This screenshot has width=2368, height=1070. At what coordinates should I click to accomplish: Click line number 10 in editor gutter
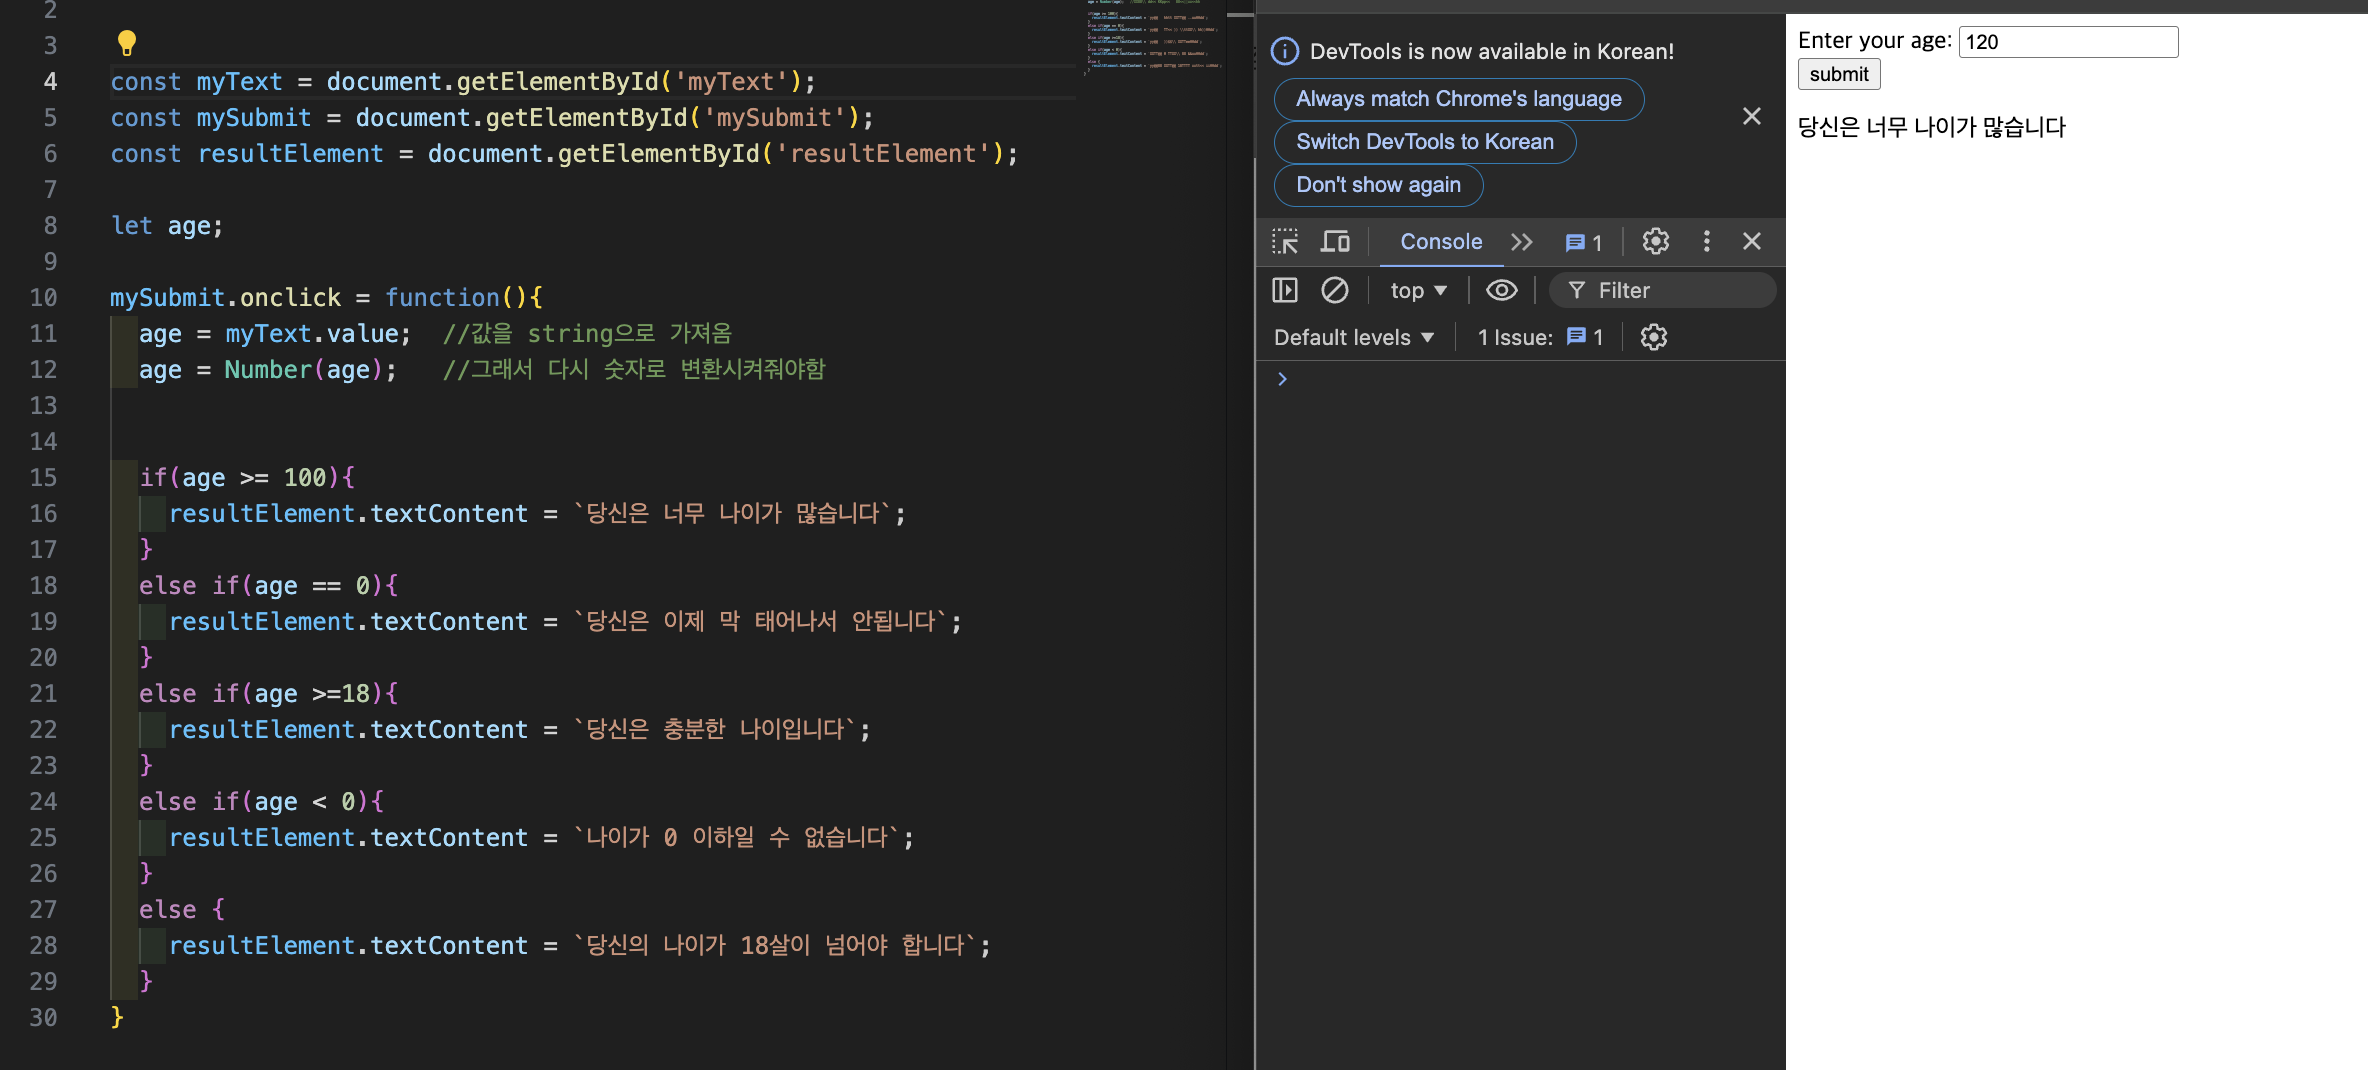tap(43, 298)
